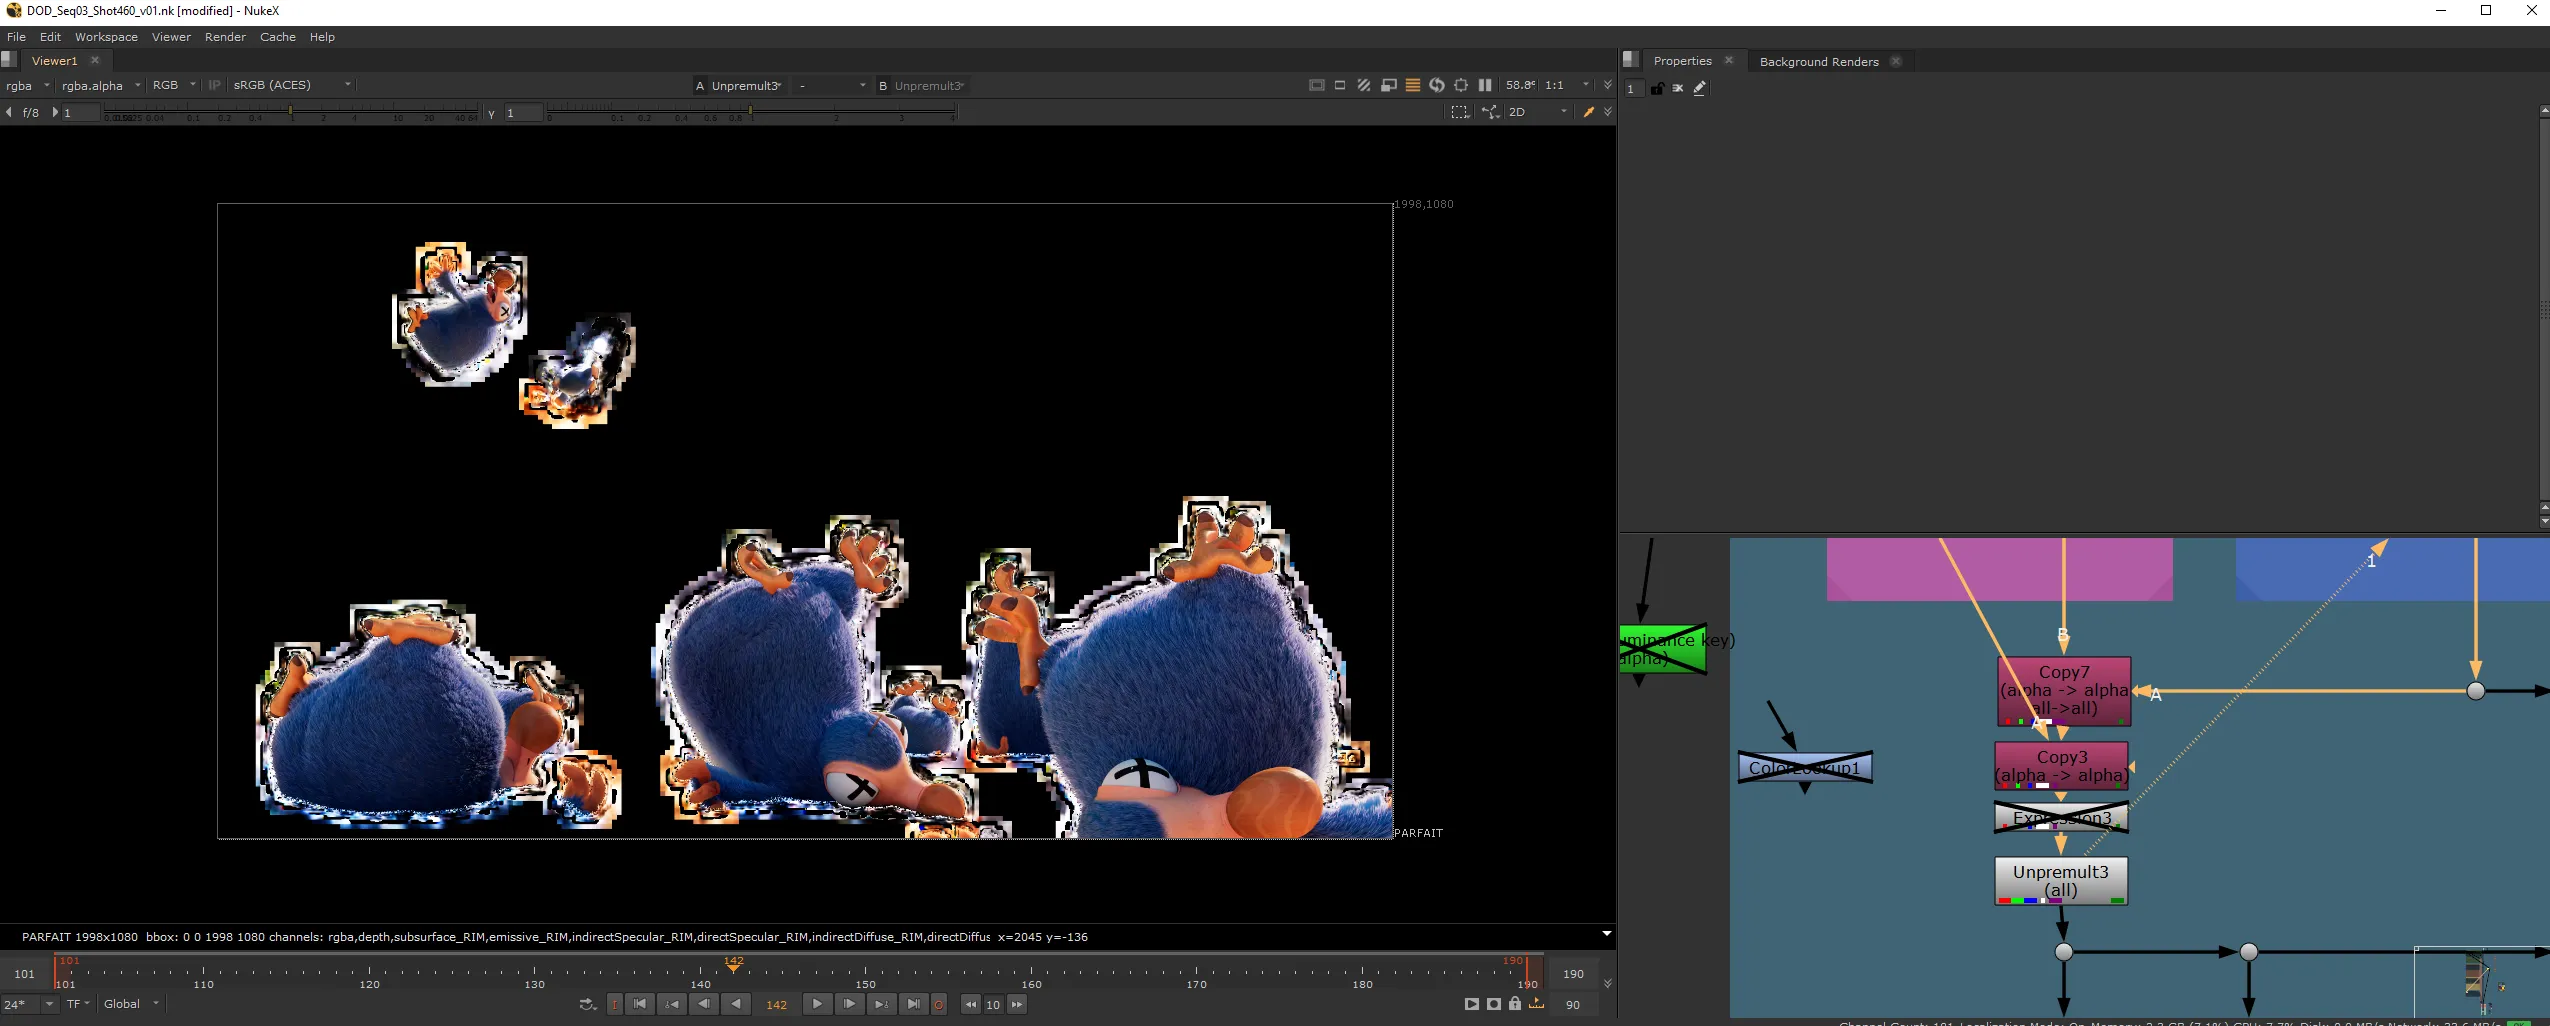Toggle the frame range lock icon

click(1515, 1004)
